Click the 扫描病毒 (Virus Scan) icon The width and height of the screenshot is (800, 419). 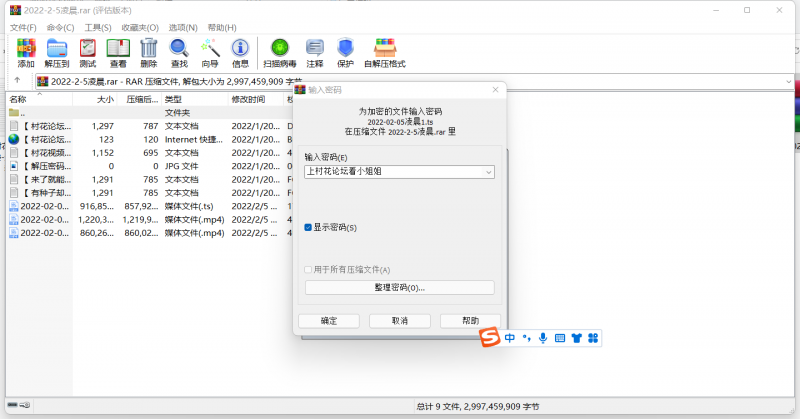click(x=280, y=52)
